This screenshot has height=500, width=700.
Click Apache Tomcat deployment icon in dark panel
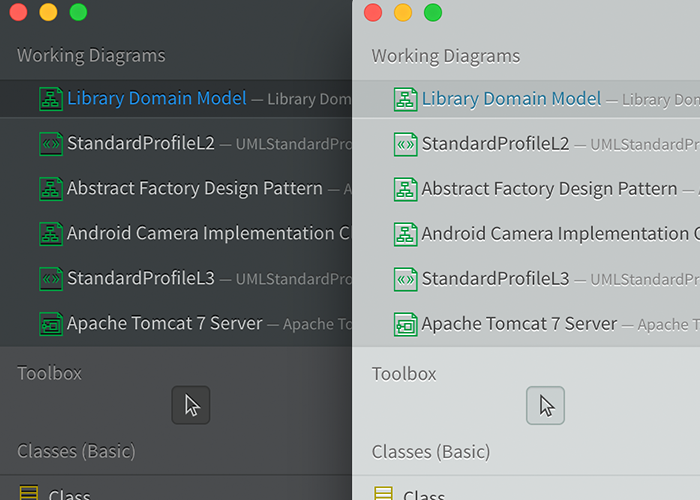pyautogui.click(x=51, y=324)
